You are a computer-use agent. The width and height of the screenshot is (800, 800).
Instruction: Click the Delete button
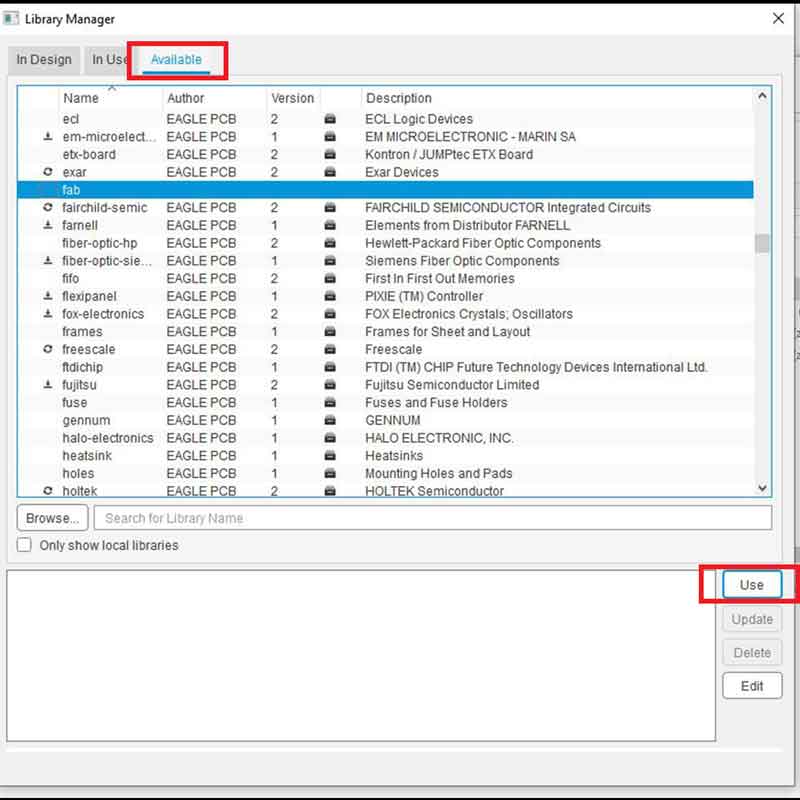[x=752, y=653]
